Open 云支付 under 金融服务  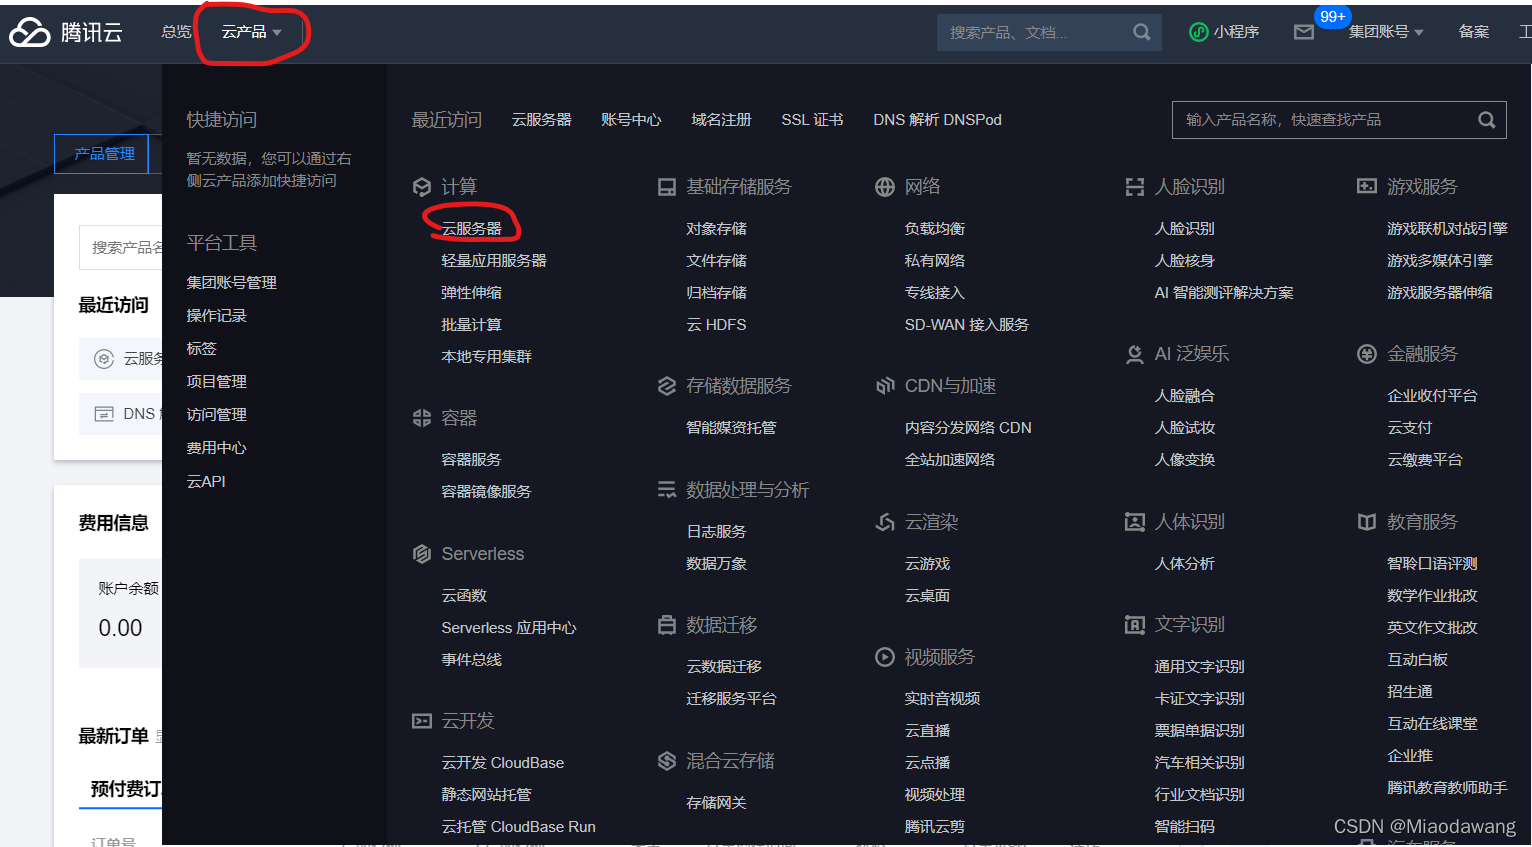tap(1410, 428)
